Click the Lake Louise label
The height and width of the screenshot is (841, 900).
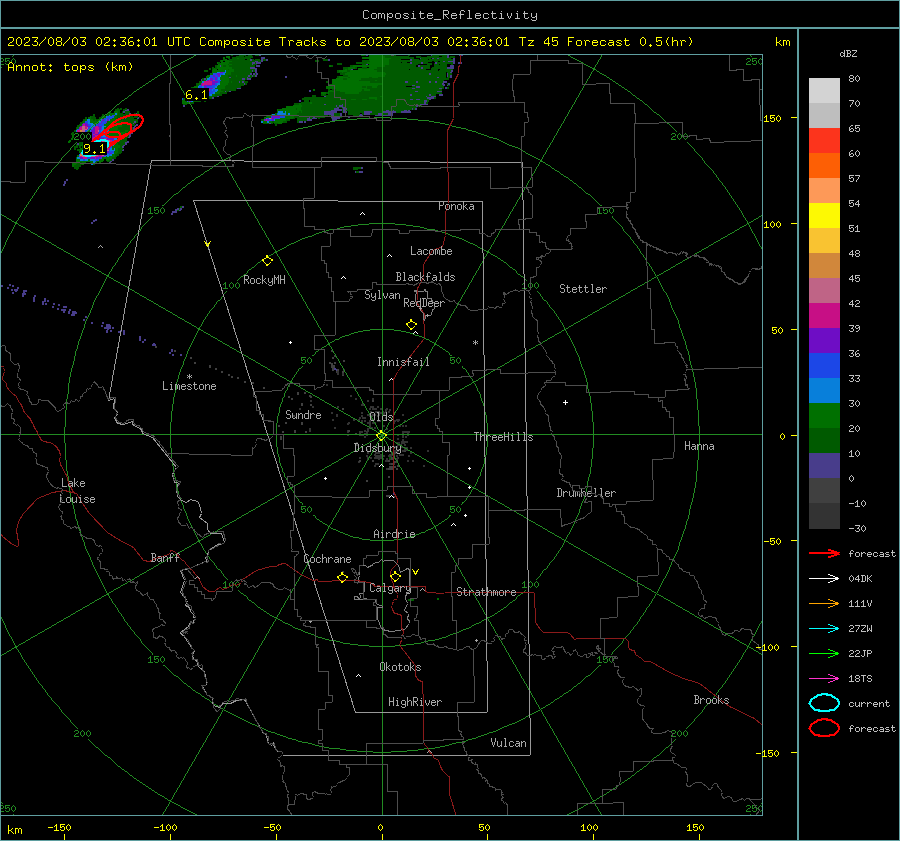coord(77,491)
